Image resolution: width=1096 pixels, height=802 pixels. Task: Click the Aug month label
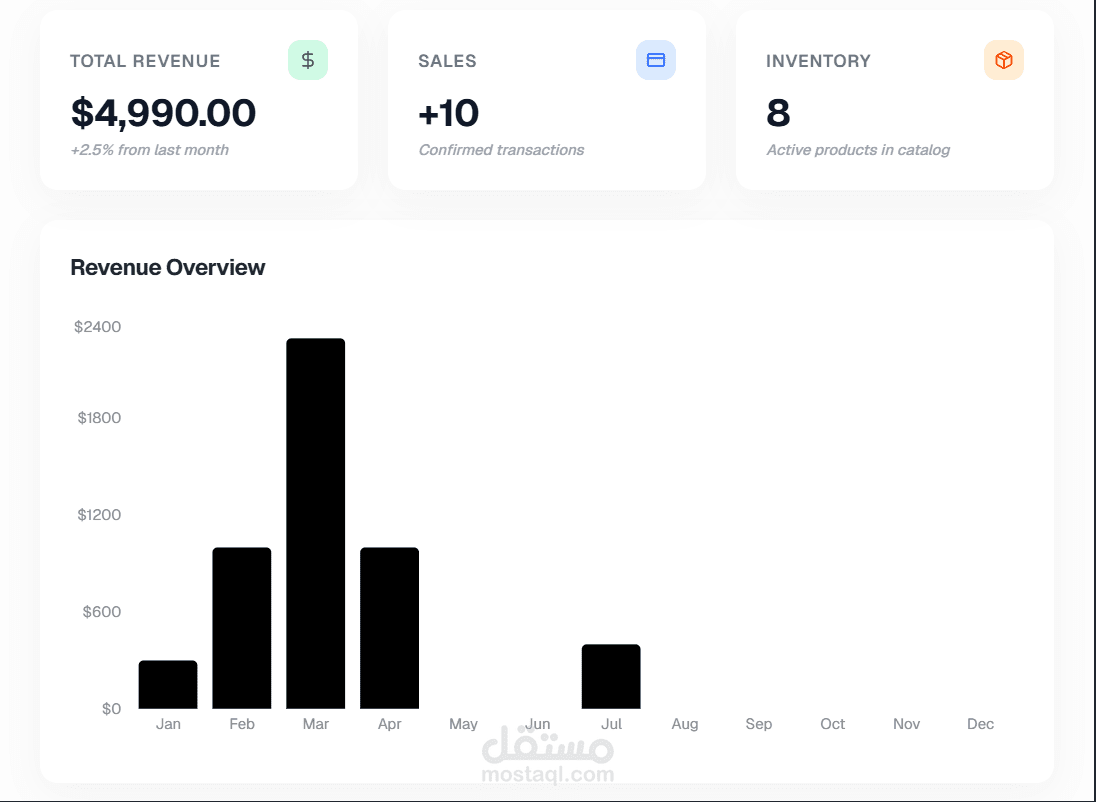685,724
